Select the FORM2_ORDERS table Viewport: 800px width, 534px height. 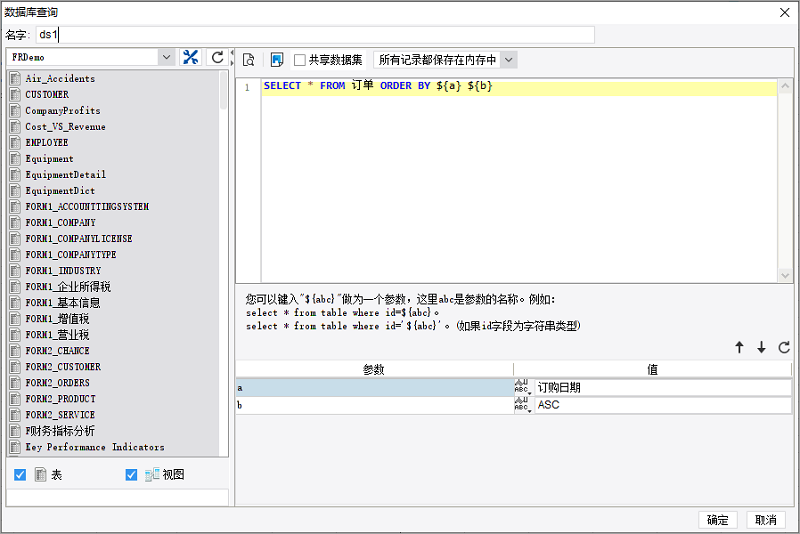click(x=57, y=383)
